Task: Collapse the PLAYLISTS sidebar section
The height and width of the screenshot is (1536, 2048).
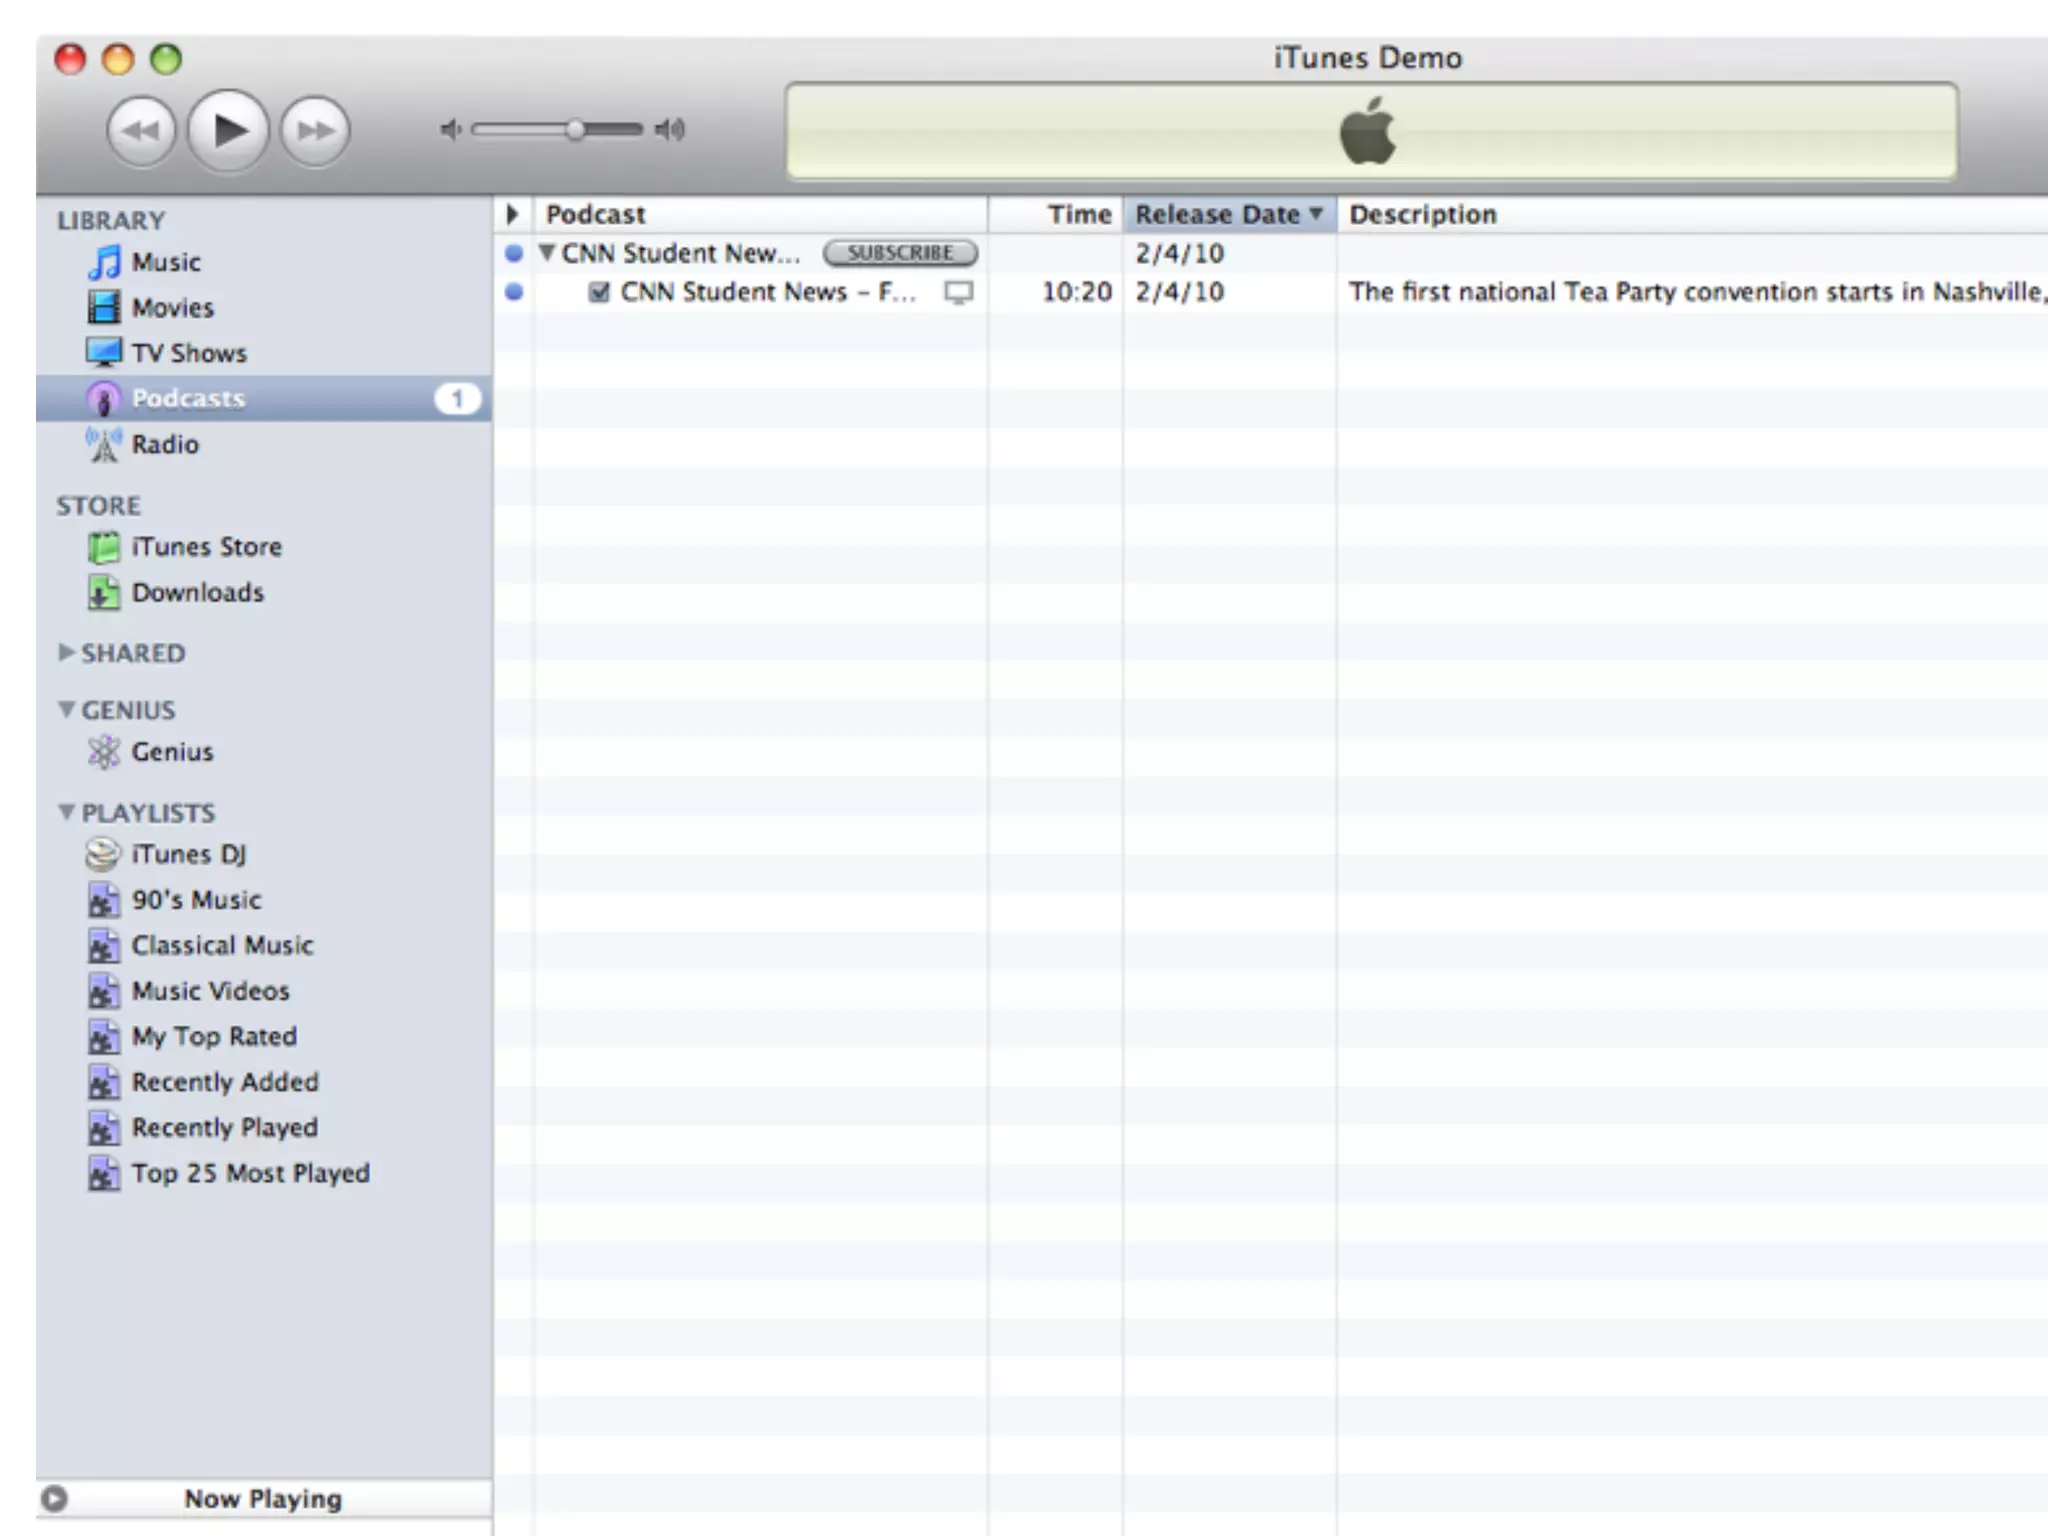Action: [66, 812]
